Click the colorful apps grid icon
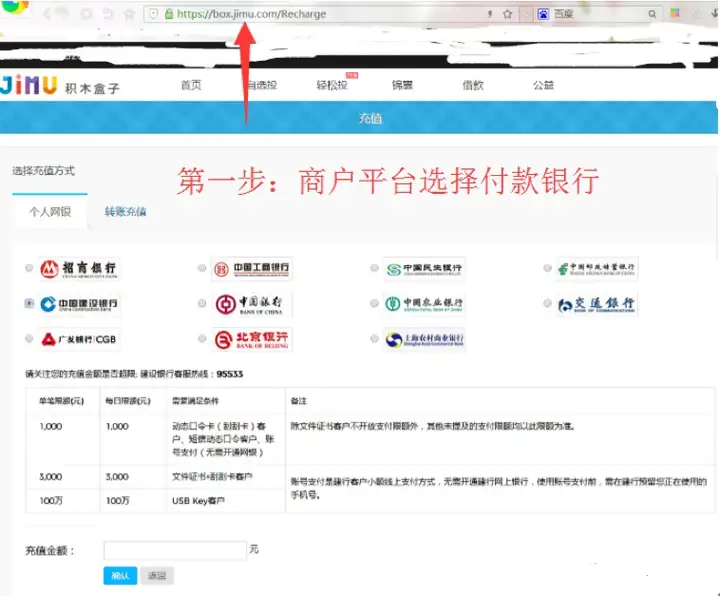This screenshot has width=720, height=596. point(675,13)
